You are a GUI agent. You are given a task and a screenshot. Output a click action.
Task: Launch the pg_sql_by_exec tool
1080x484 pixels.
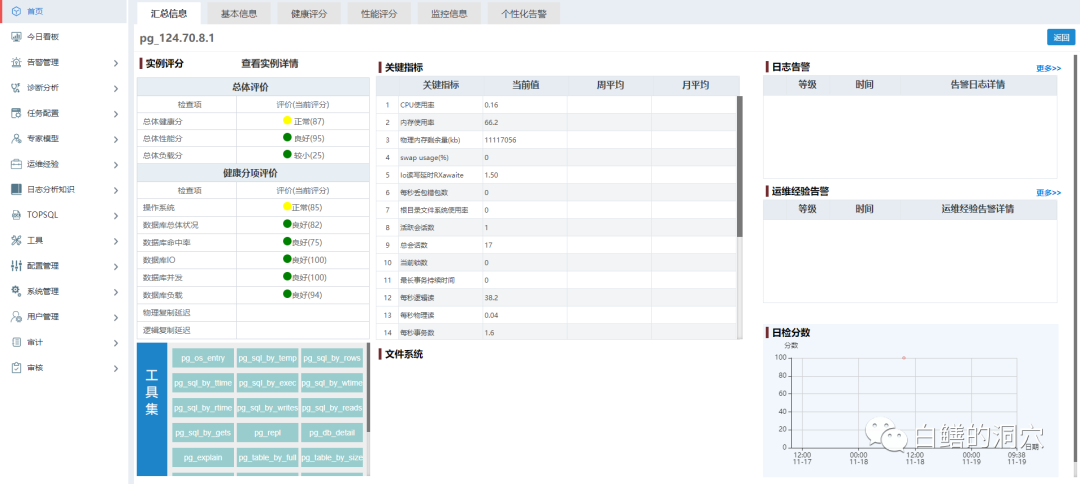coord(267,383)
